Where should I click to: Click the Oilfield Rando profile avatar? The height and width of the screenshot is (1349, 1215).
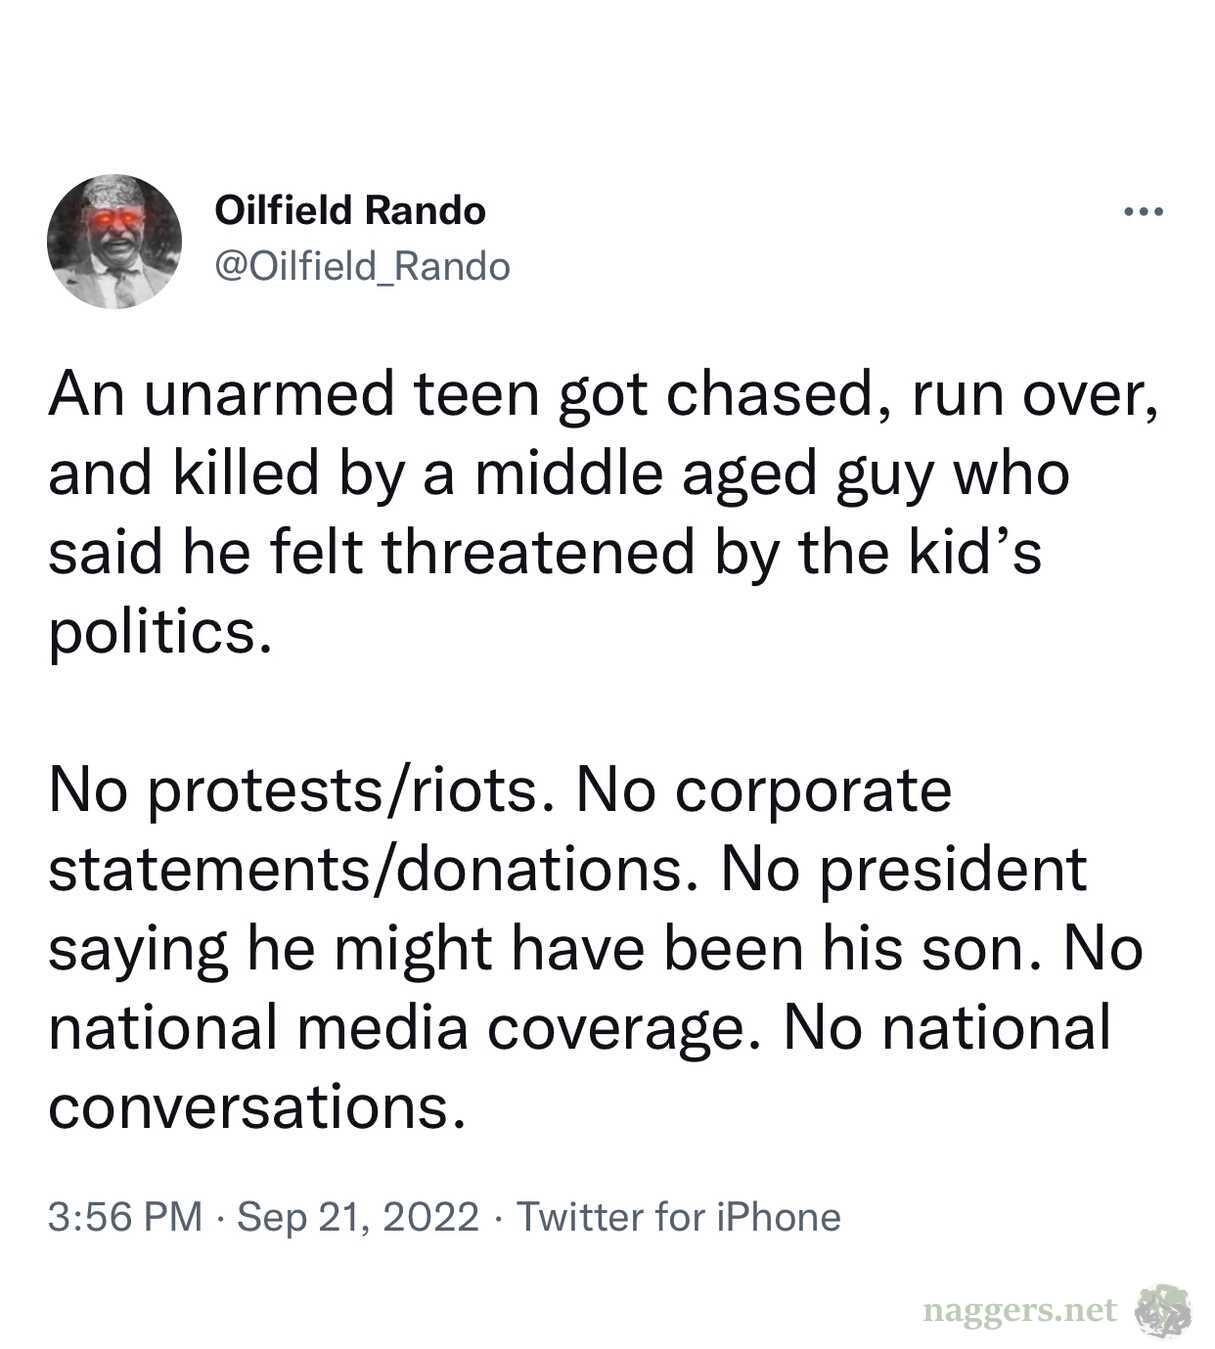[x=114, y=241]
